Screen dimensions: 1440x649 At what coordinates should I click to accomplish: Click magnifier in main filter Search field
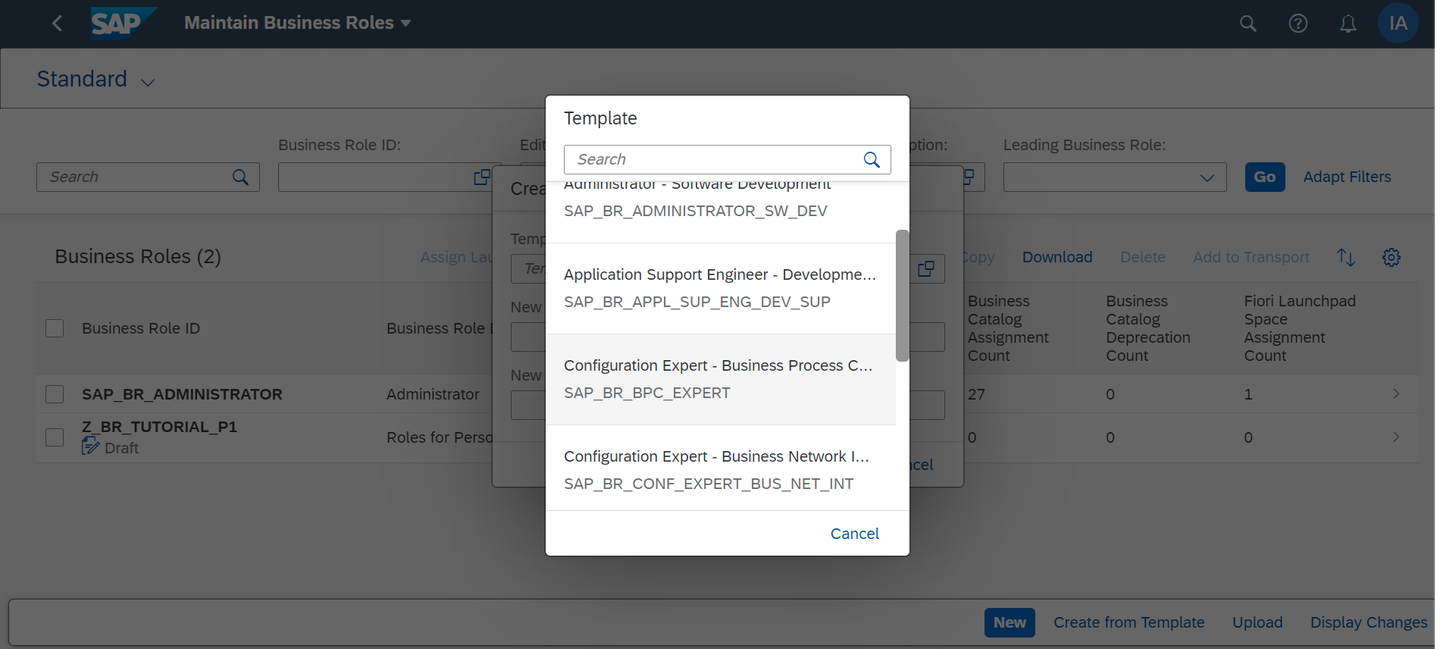pyautogui.click(x=240, y=177)
